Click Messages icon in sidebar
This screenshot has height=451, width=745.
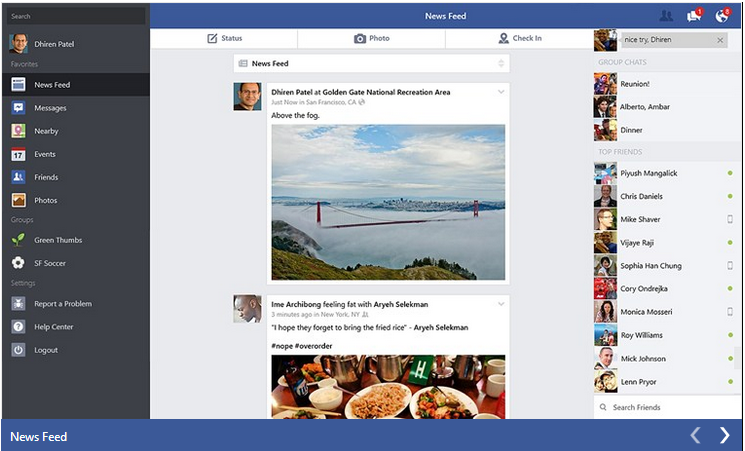tap(19, 108)
